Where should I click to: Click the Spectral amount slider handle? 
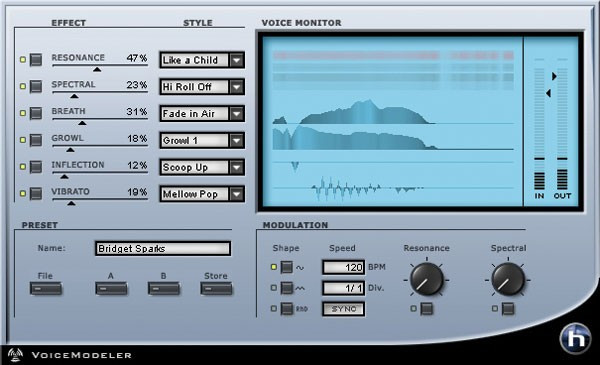pyautogui.click(x=74, y=96)
